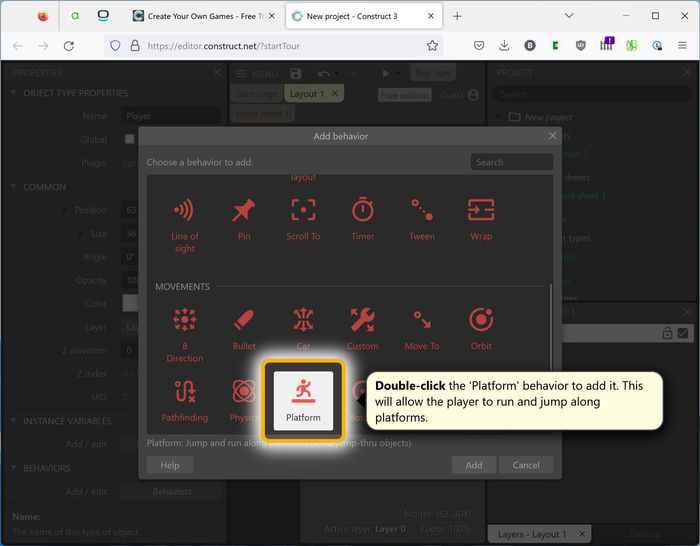Click the Behaviors edit link
Image resolution: width=700 pixels, height=546 pixels.
pos(171,492)
